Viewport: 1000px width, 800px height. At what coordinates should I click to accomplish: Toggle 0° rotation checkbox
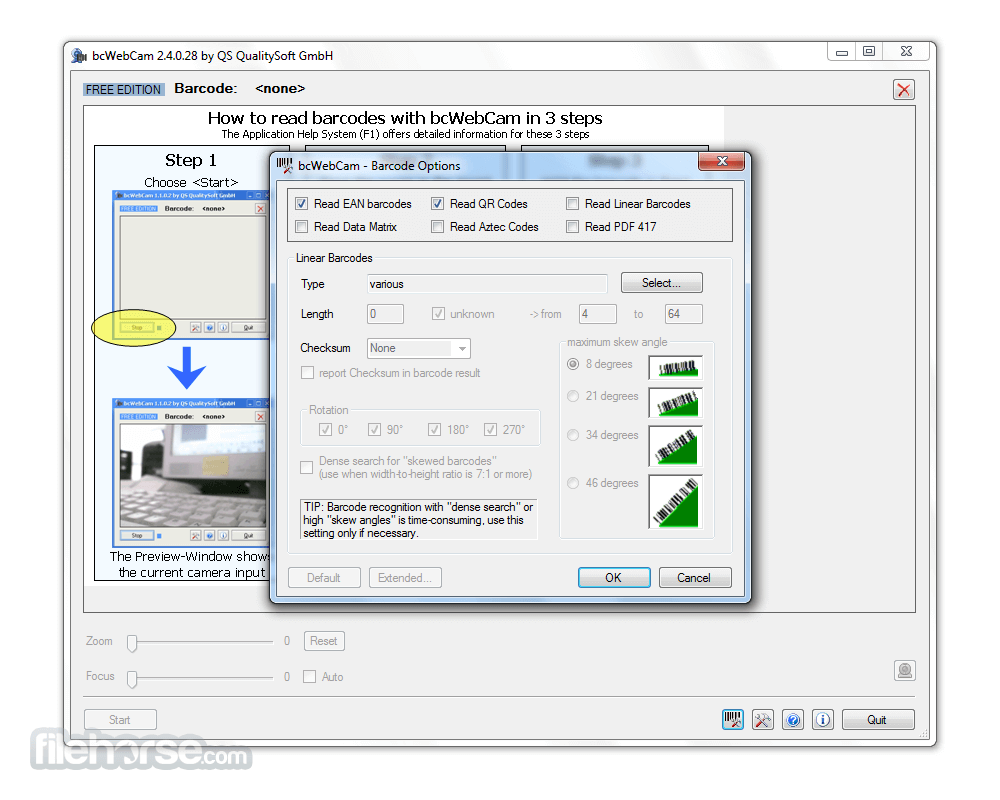click(x=325, y=430)
